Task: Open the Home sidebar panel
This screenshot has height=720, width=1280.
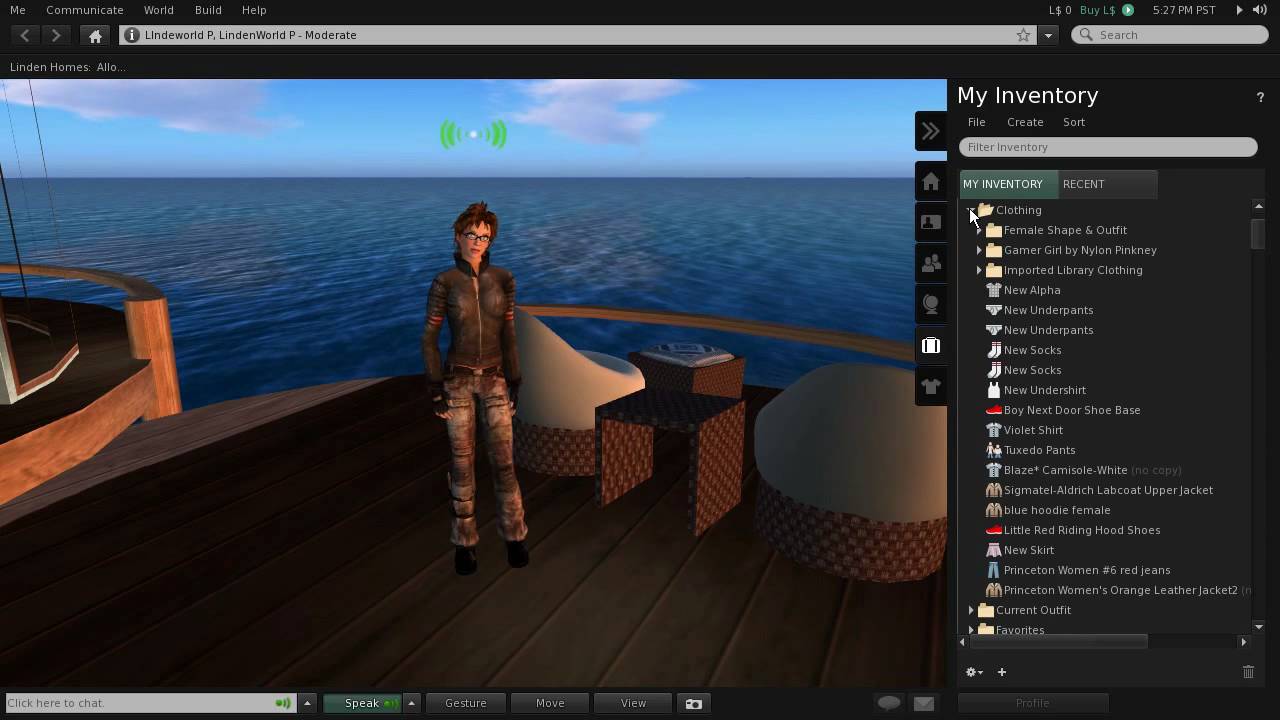Action: (x=930, y=181)
